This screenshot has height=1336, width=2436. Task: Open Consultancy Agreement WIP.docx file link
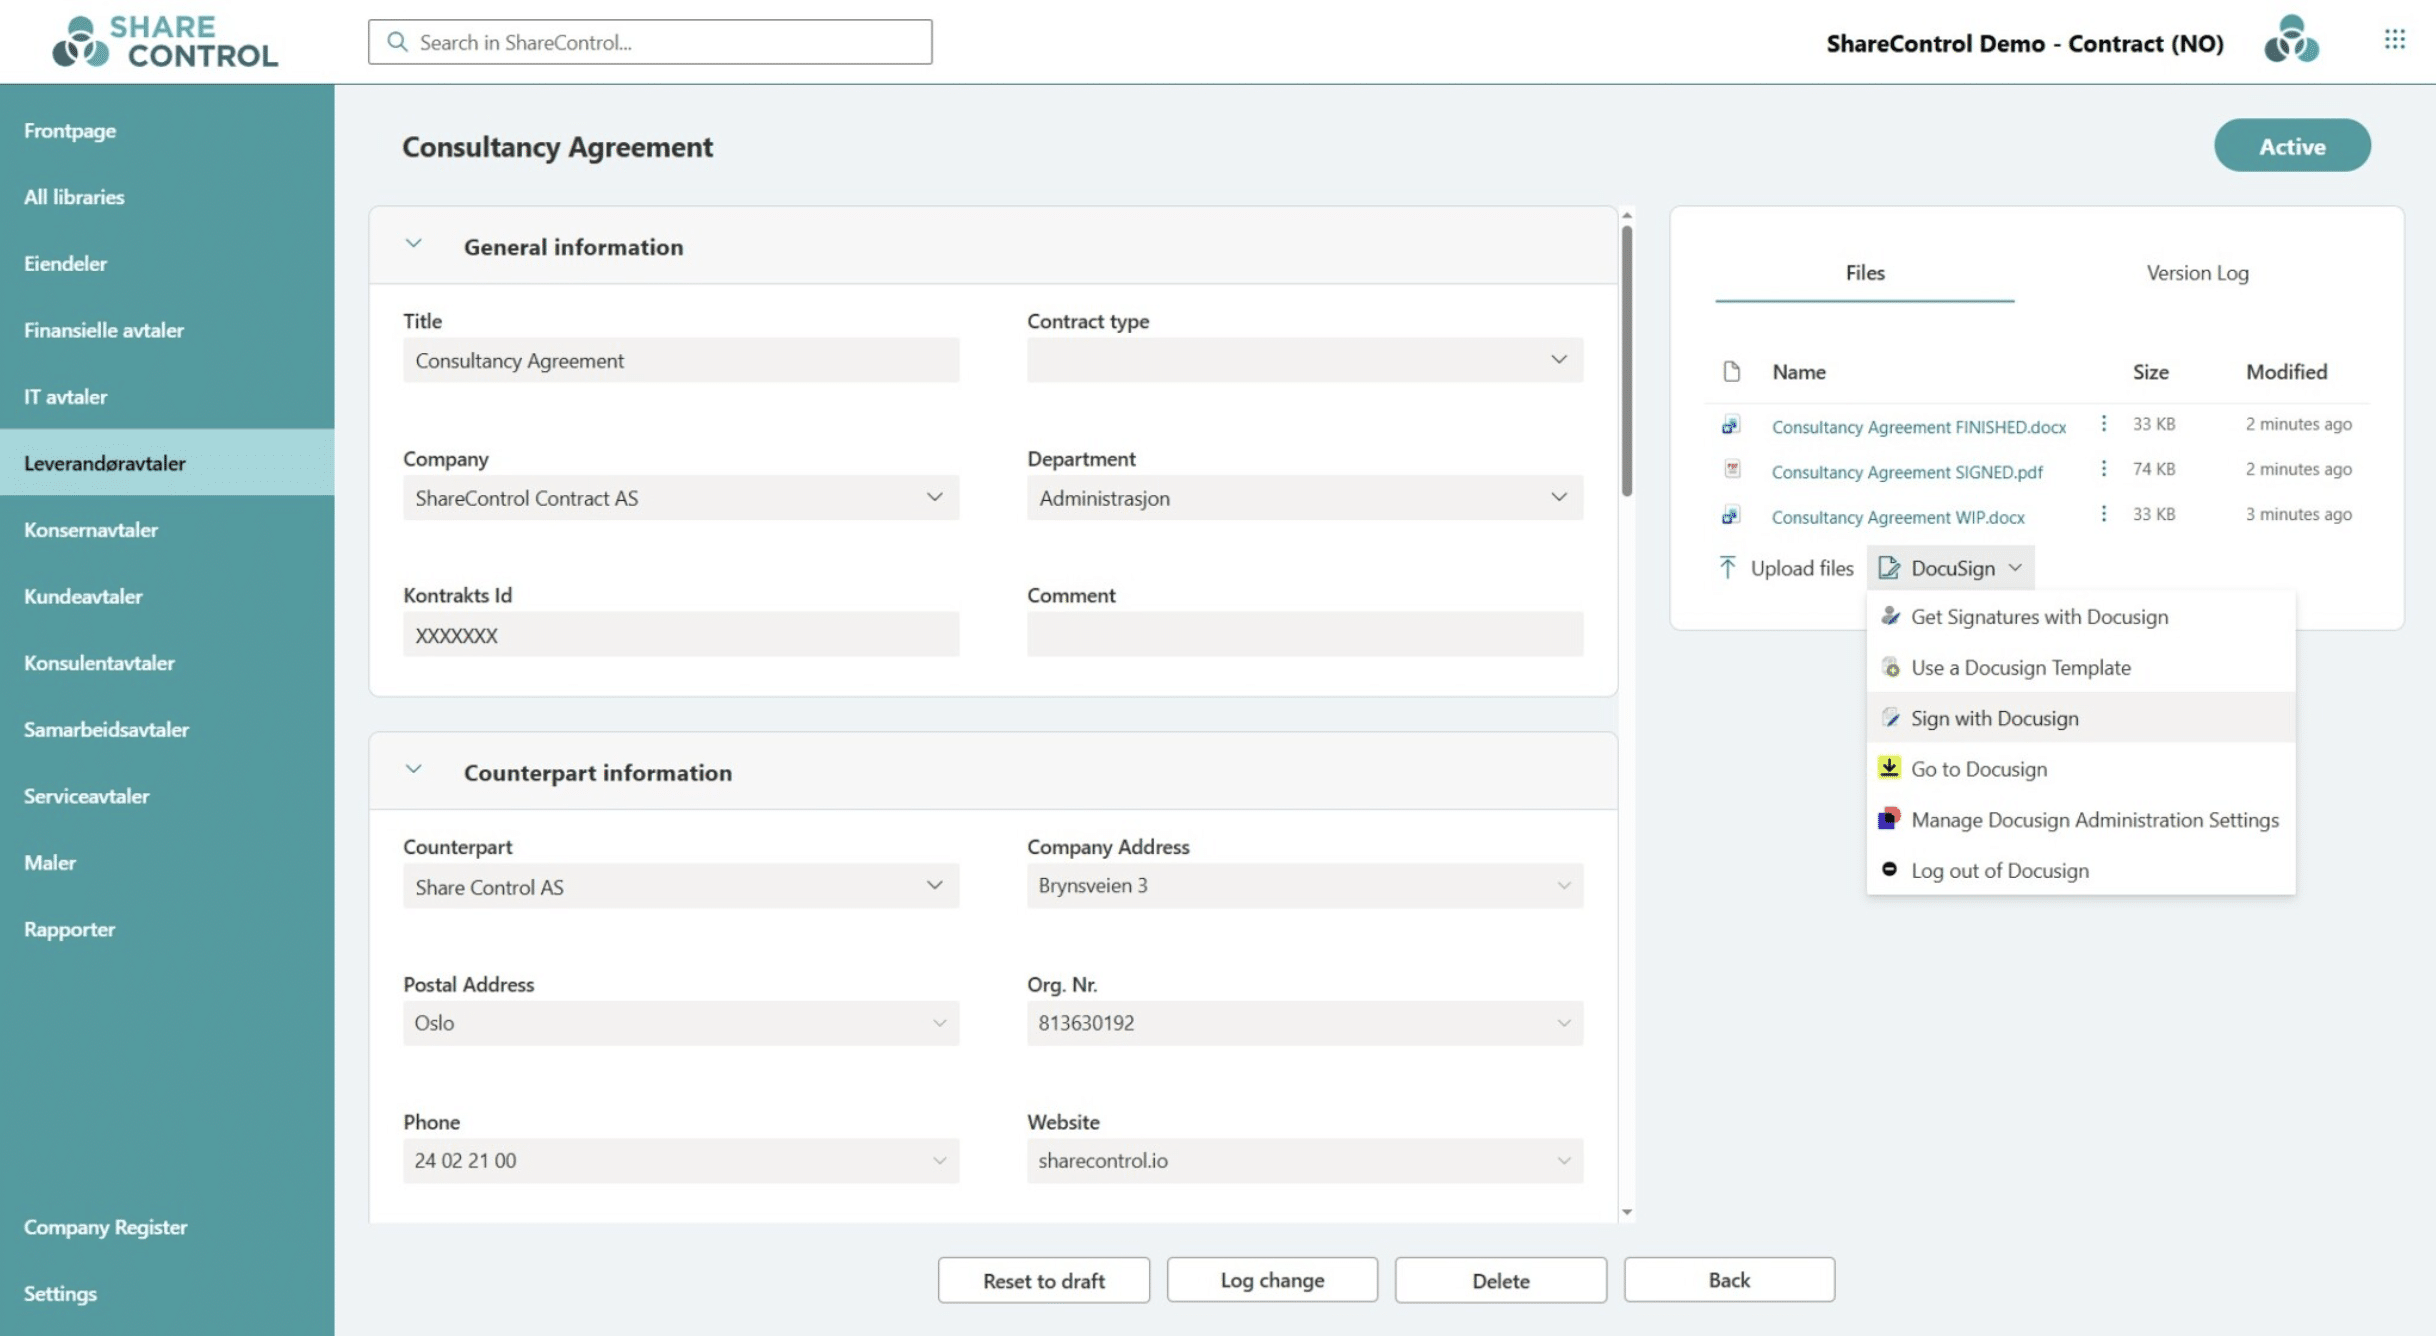(1897, 517)
